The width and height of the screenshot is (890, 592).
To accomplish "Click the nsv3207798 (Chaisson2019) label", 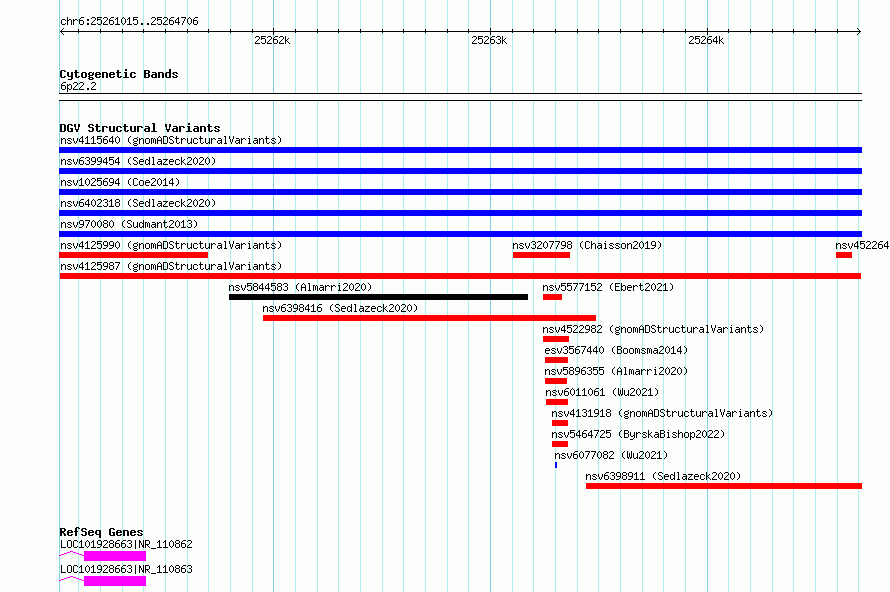I will tap(587, 245).
